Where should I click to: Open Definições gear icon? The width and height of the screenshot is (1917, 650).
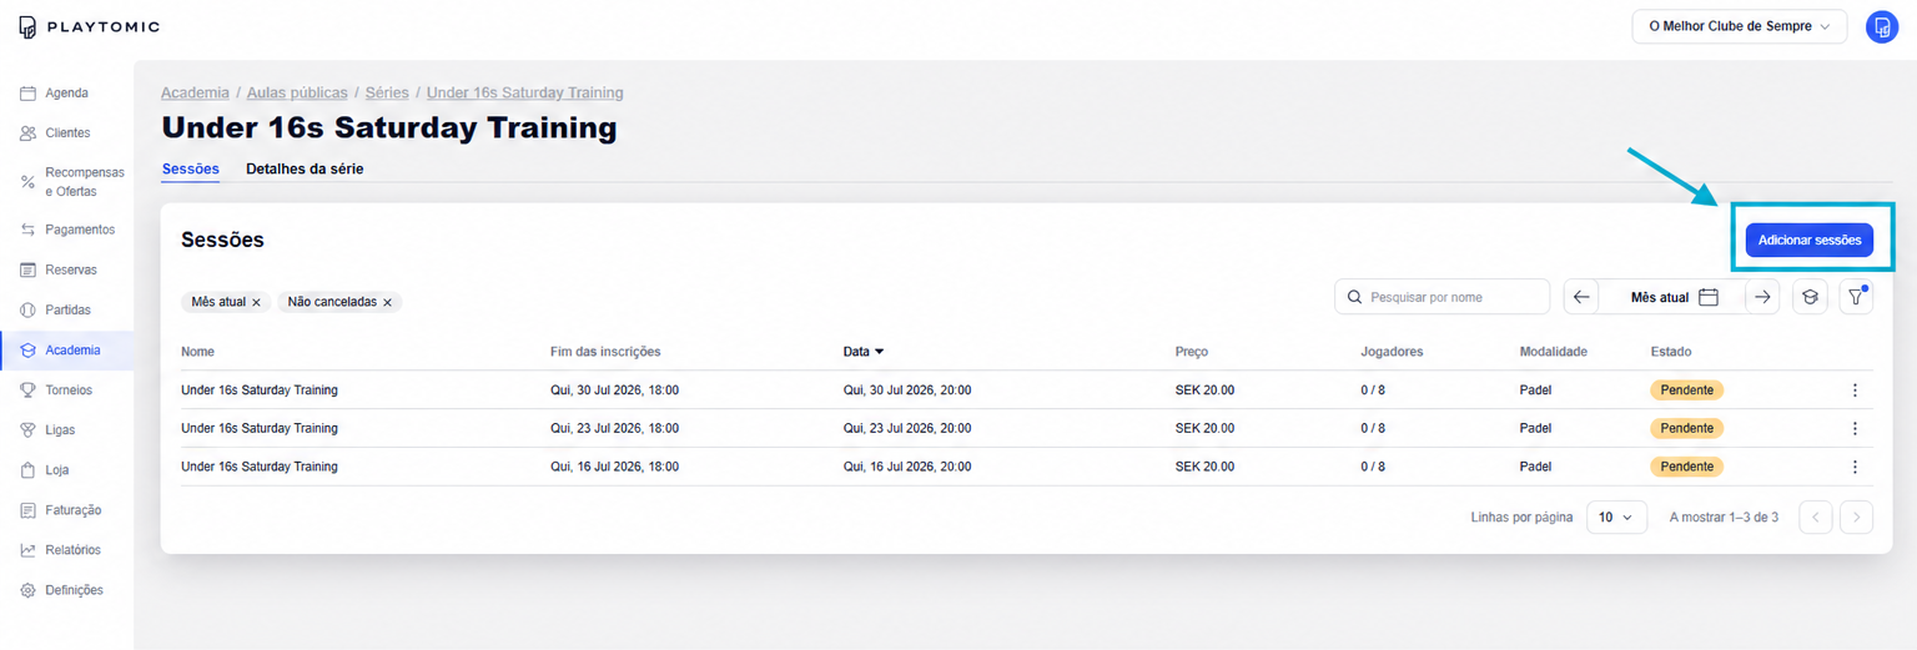click(x=28, y=590)
